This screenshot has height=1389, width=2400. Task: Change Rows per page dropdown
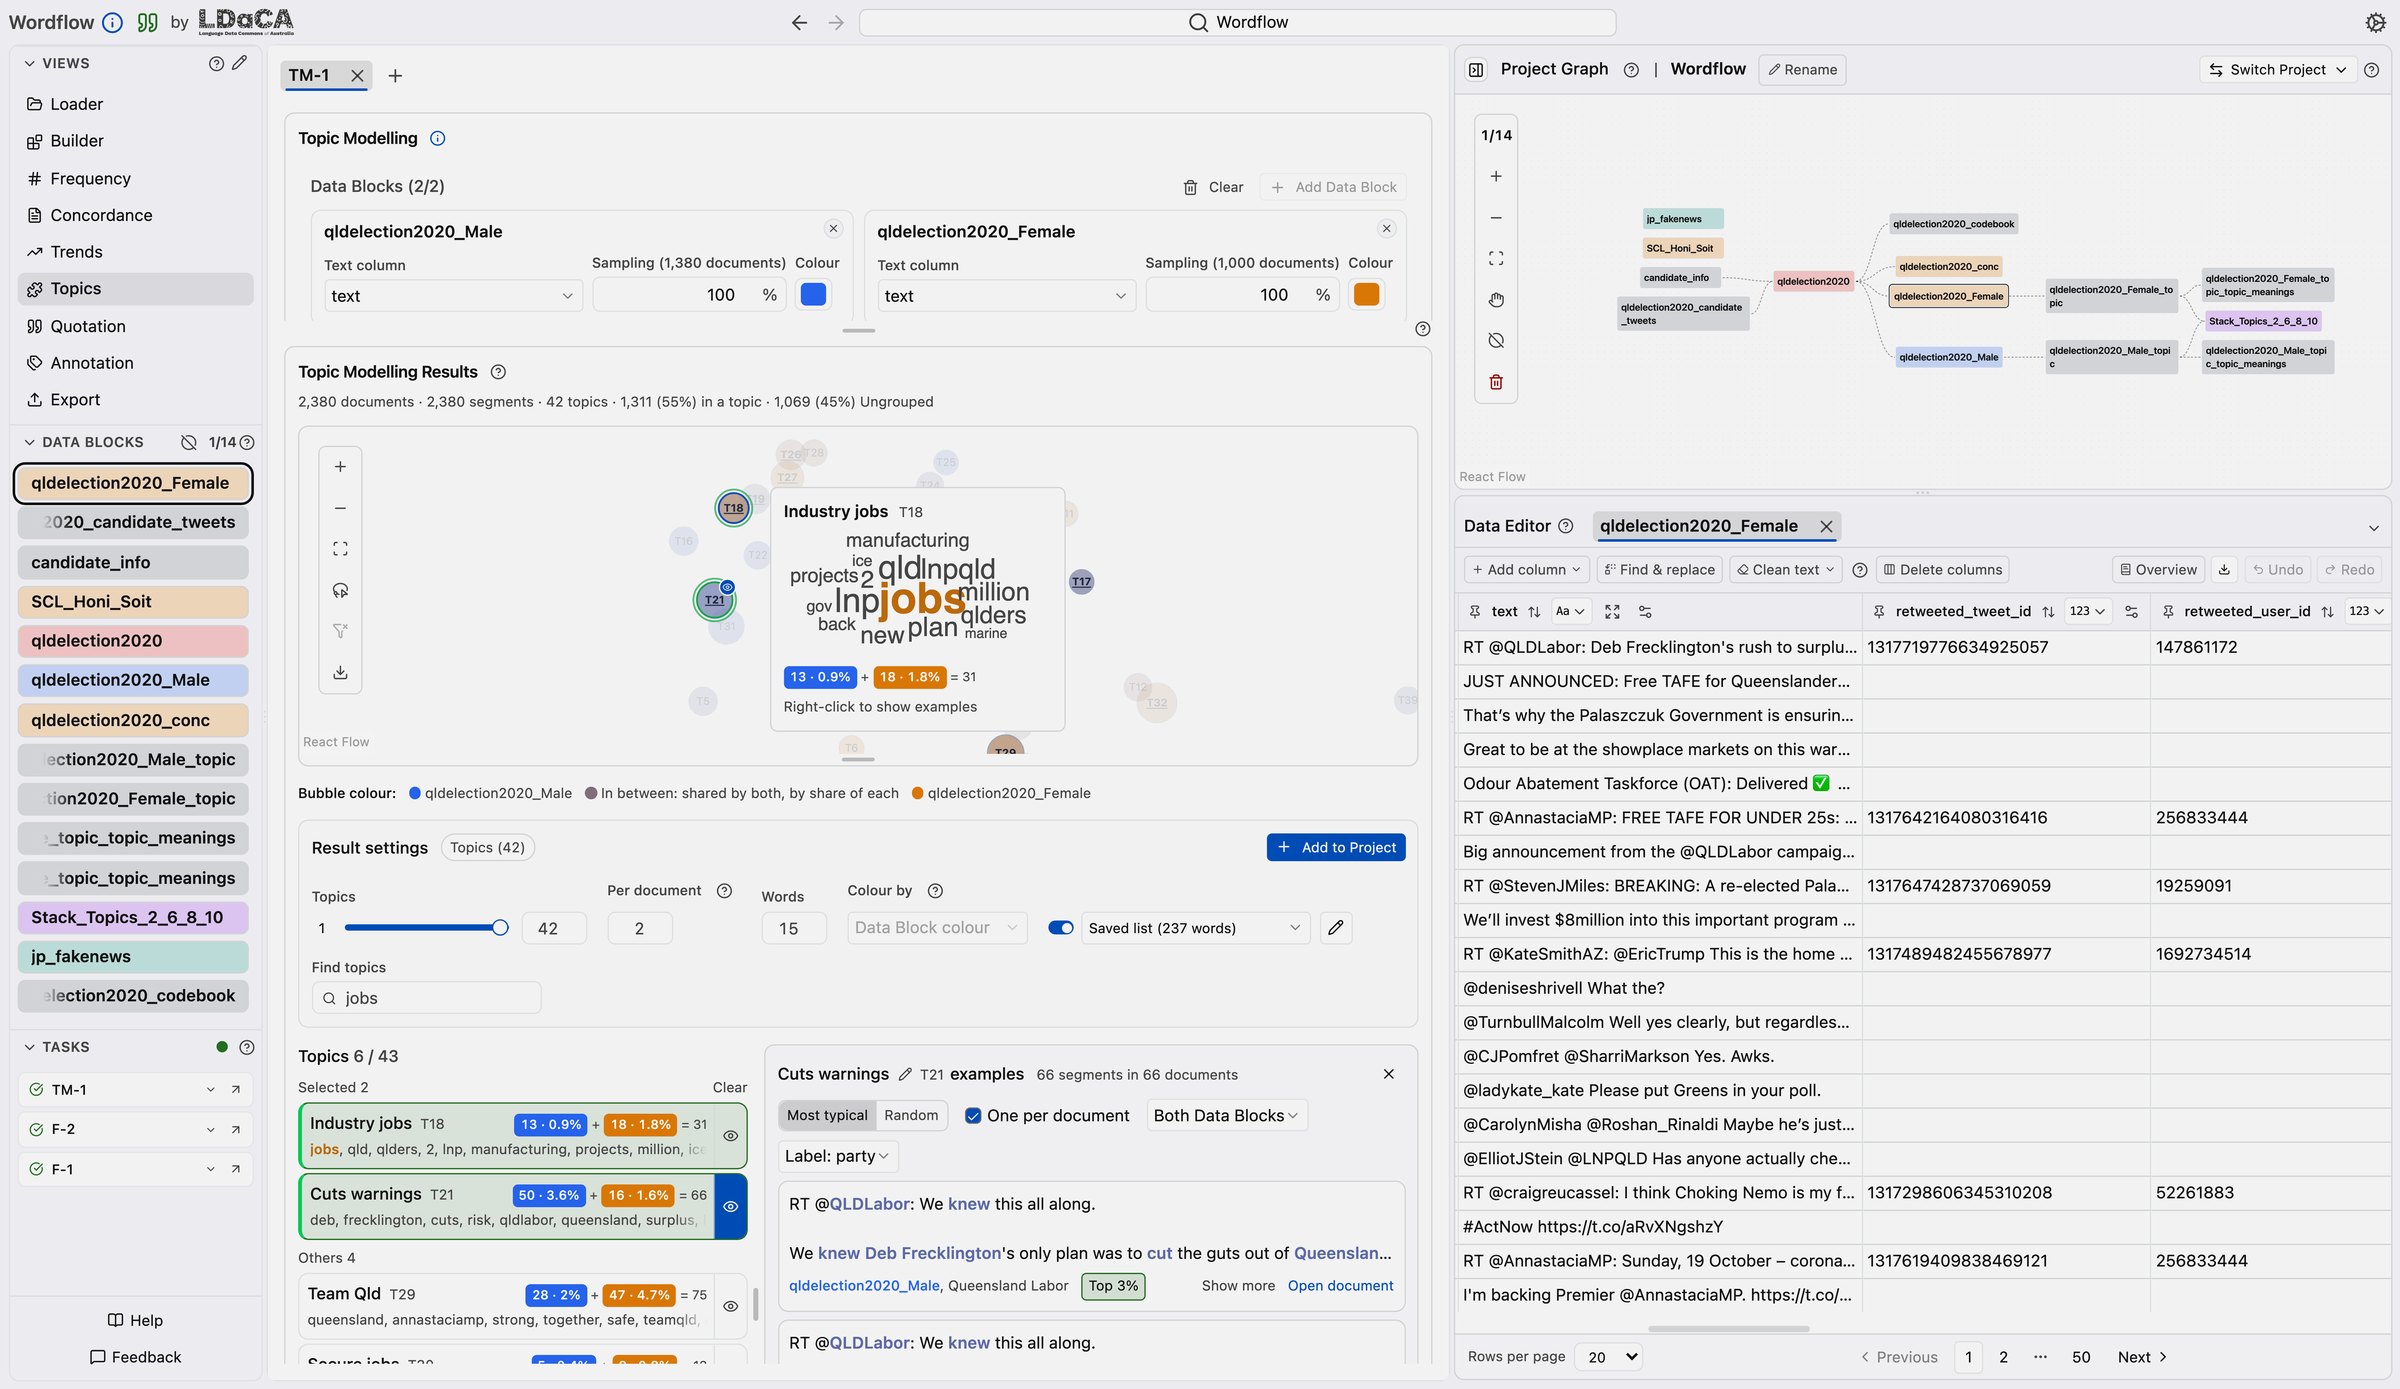coord(1609,1358)
